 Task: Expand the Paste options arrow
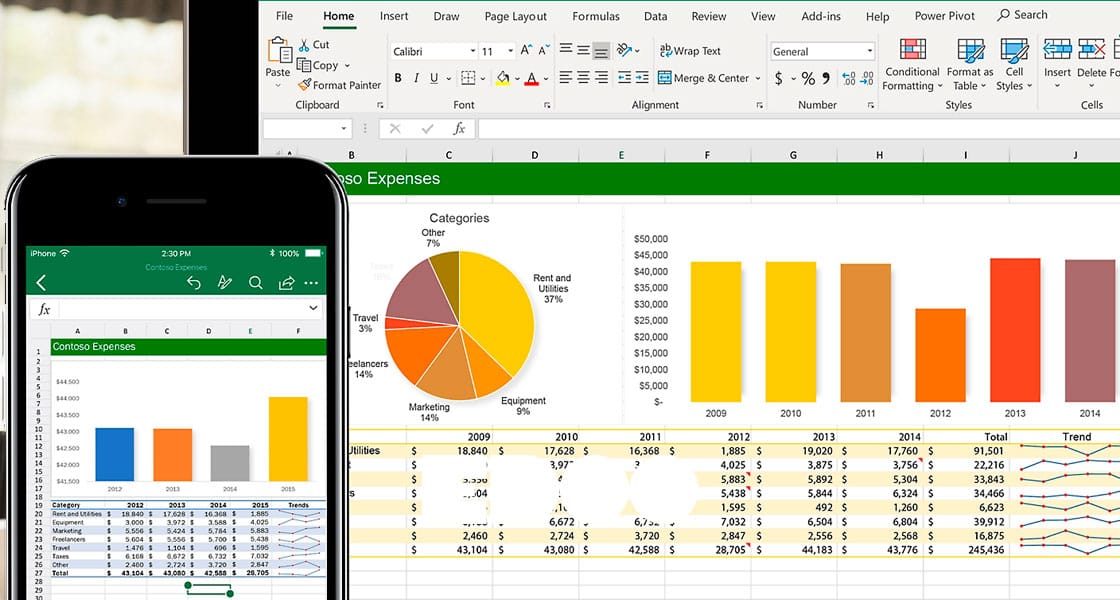click(x=278, y=86)
